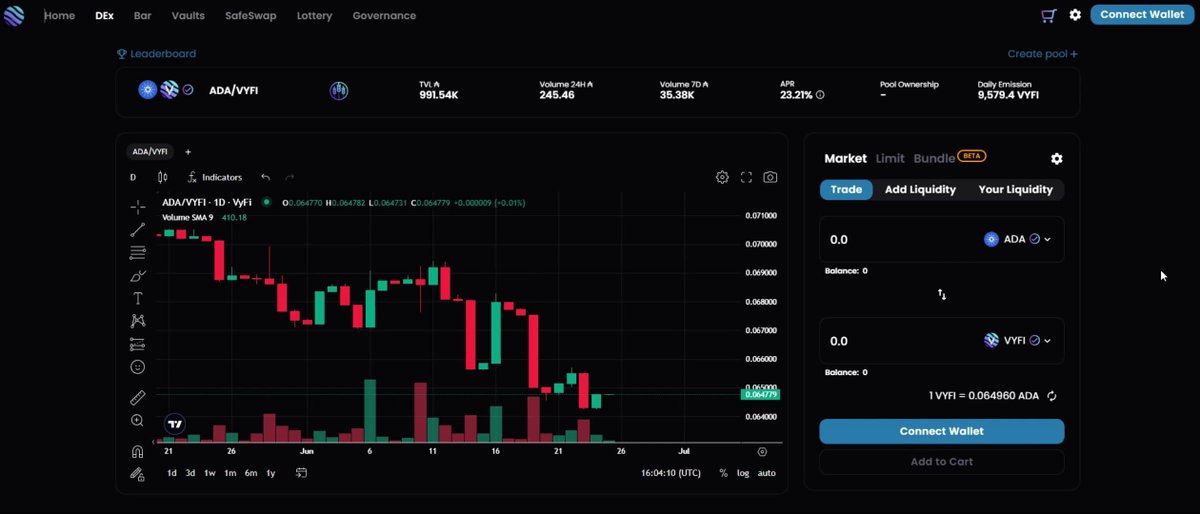Select the 1y time range
Screen dimensions: 1200x514
(x=271, y=473)
